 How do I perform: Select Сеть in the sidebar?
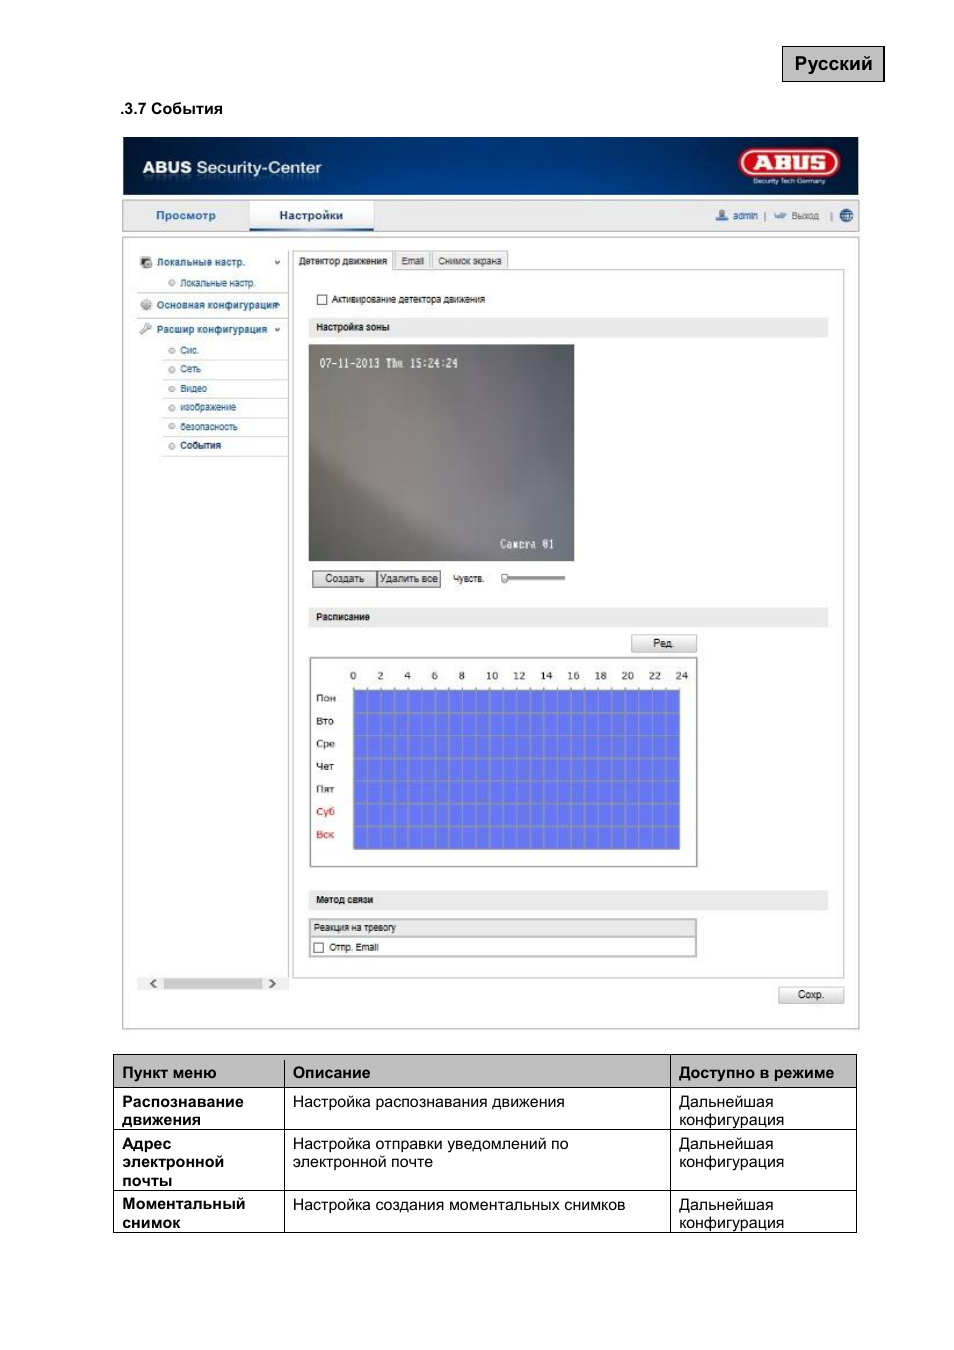pyautogui.click(x=190, y=369)
